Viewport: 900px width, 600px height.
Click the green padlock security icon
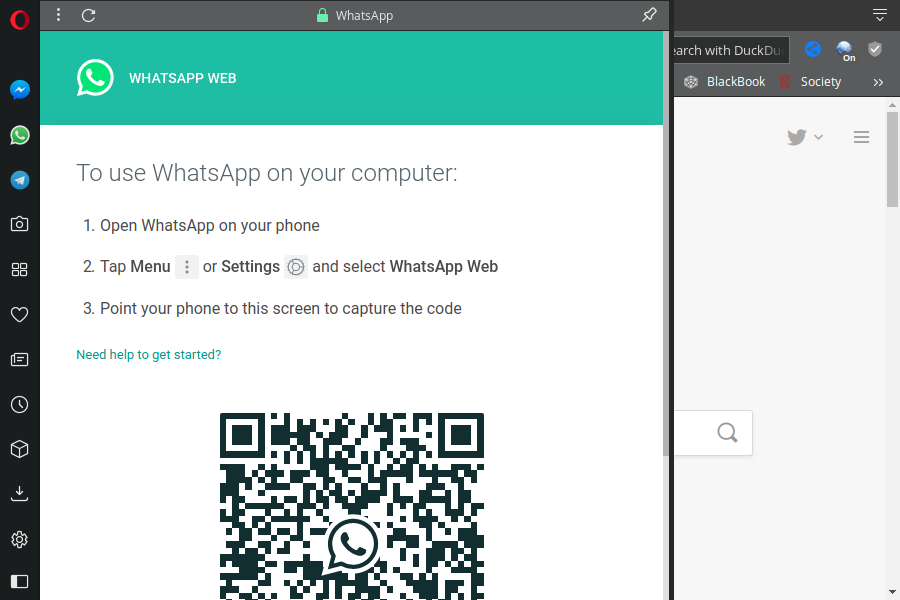point(323,16)
